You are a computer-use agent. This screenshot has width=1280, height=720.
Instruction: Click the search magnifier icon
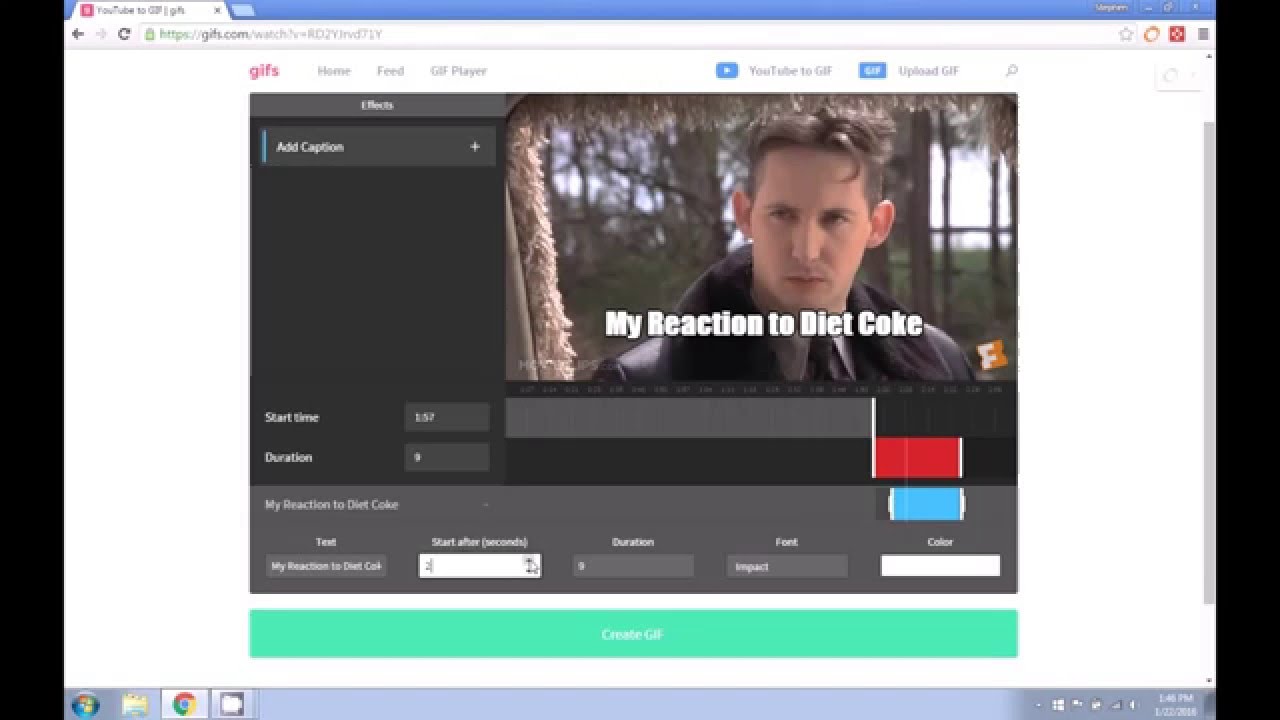(x=1011, y=71)
